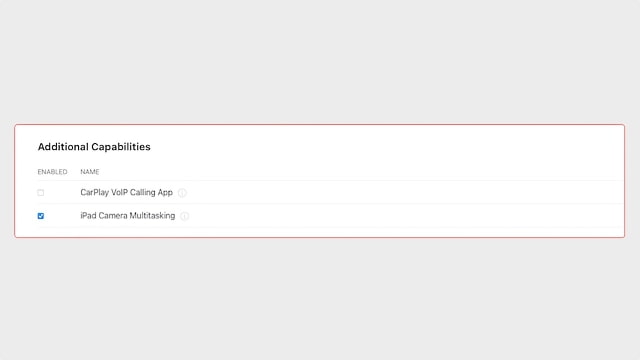Click the NAME column header

point(90,172)
